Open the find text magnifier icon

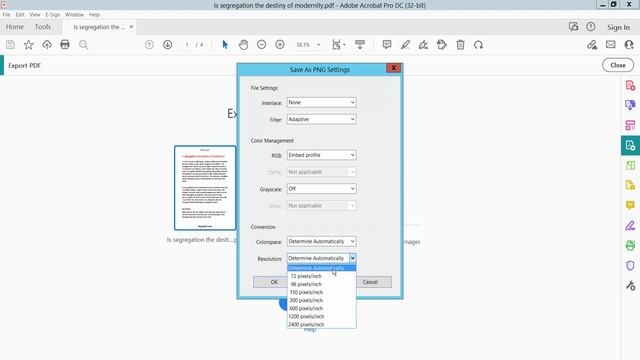pyautogui.click(x=83, y=44)
